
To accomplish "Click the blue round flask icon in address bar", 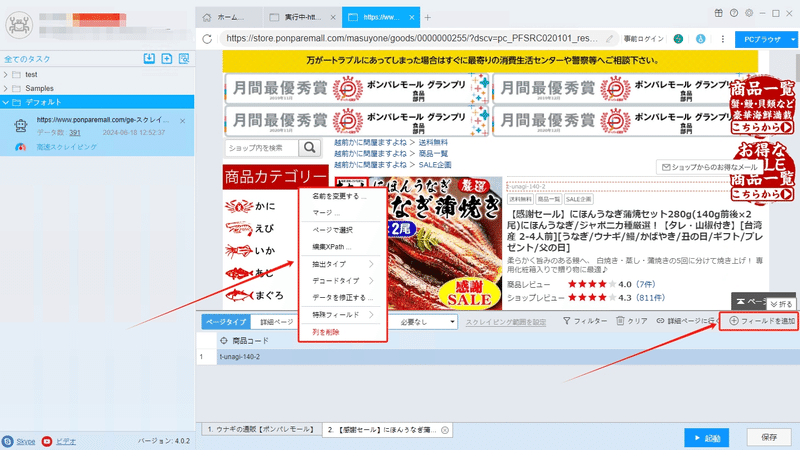I will pyautogui.click(x=701, y=39).
